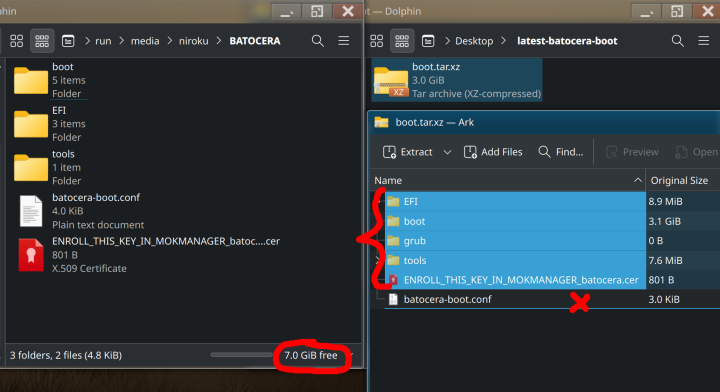Select compact view mode in right Dolphin
Image resolution: width=720 pixels, height=392 pixels.
[x=402, y=41]
